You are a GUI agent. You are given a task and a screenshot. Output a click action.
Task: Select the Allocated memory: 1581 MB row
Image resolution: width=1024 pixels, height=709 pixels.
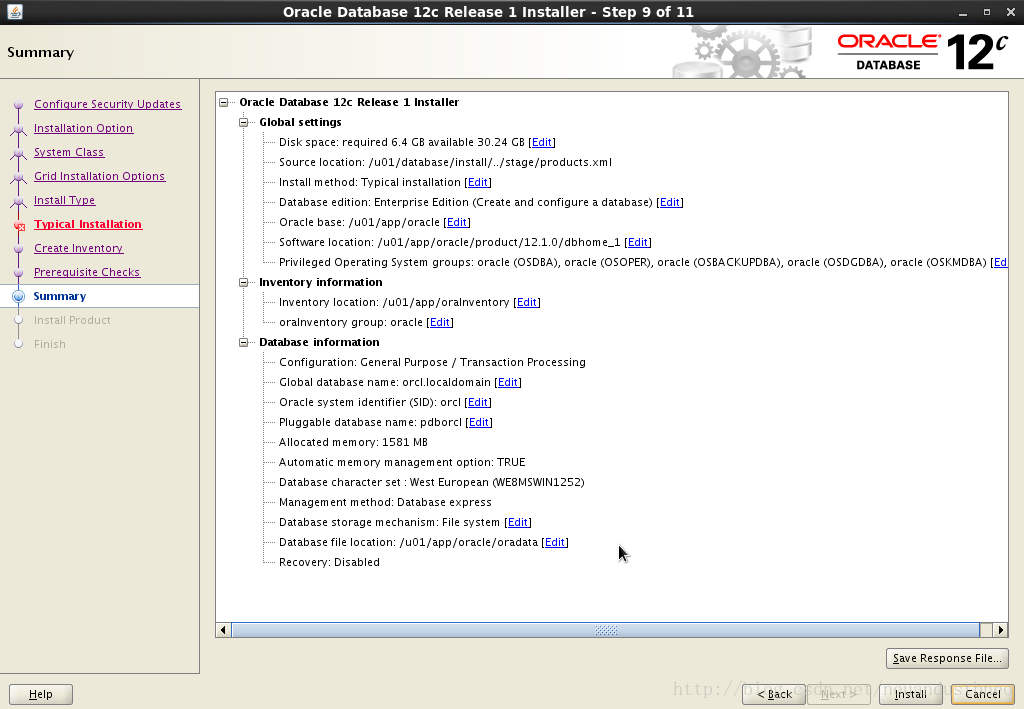click(353, 443)
